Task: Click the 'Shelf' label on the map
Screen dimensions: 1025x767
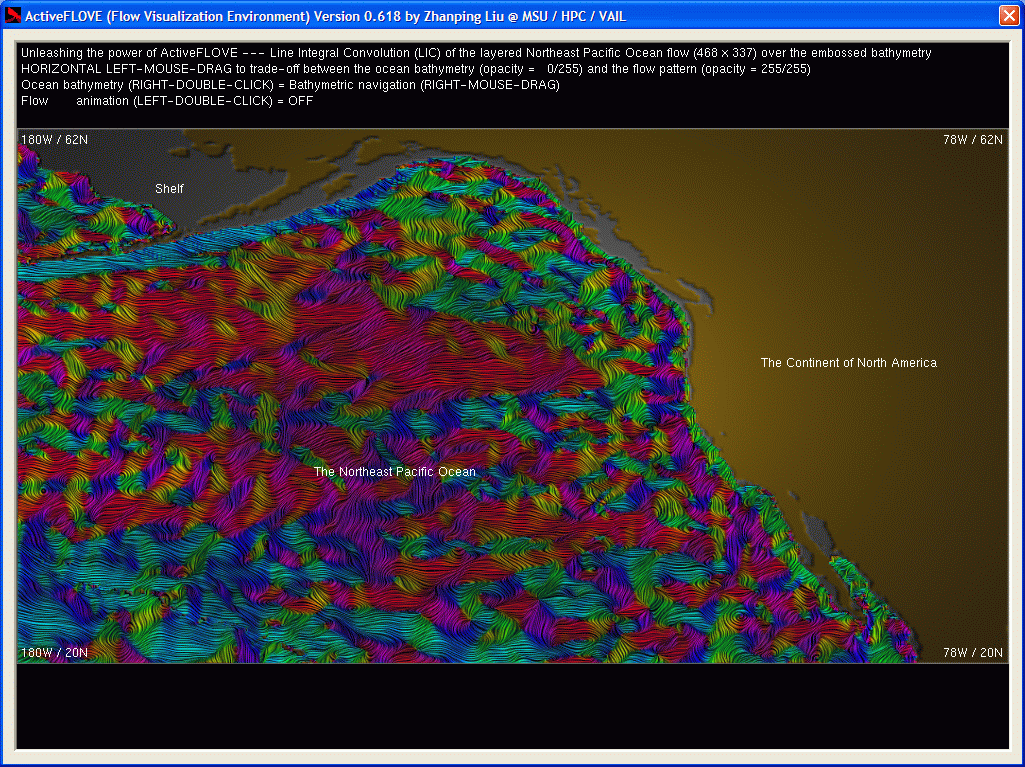Action: click(x=169, y=189)
